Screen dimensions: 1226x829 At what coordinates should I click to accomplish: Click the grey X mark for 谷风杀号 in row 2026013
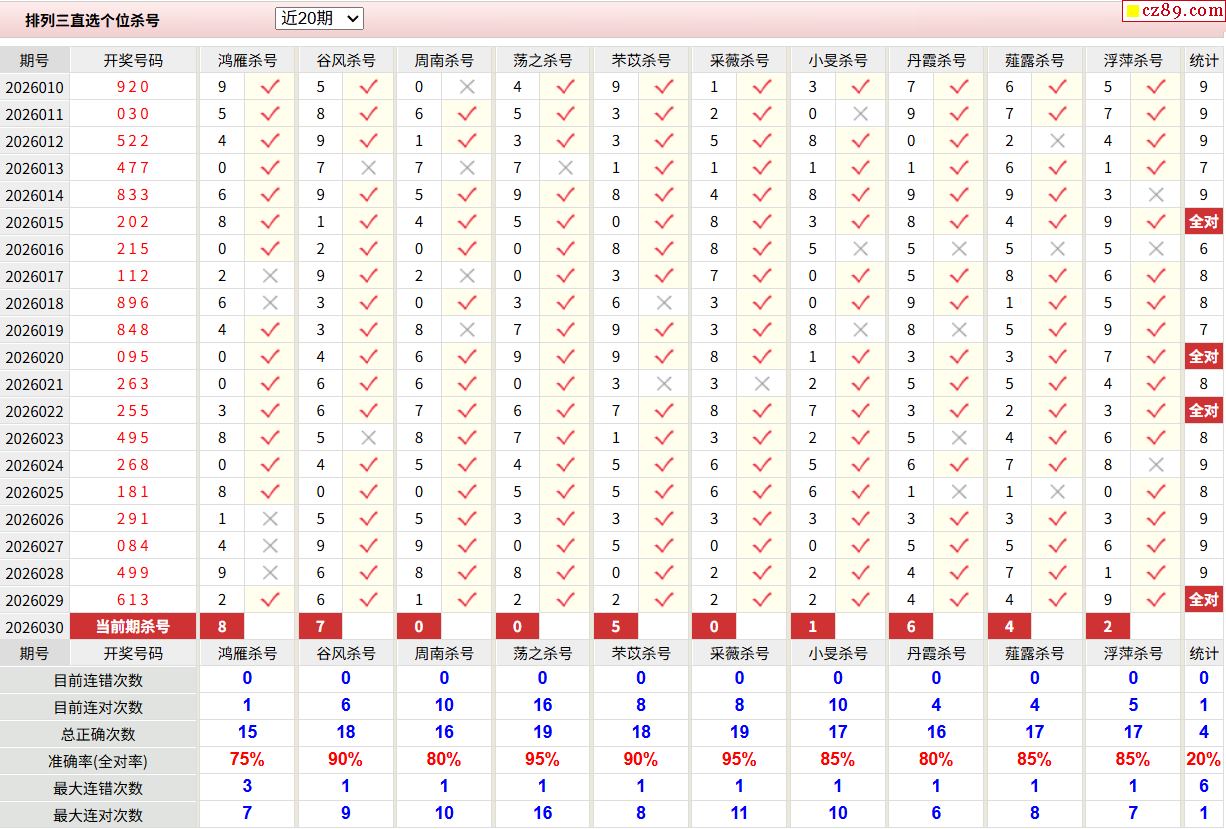[369, 168]
